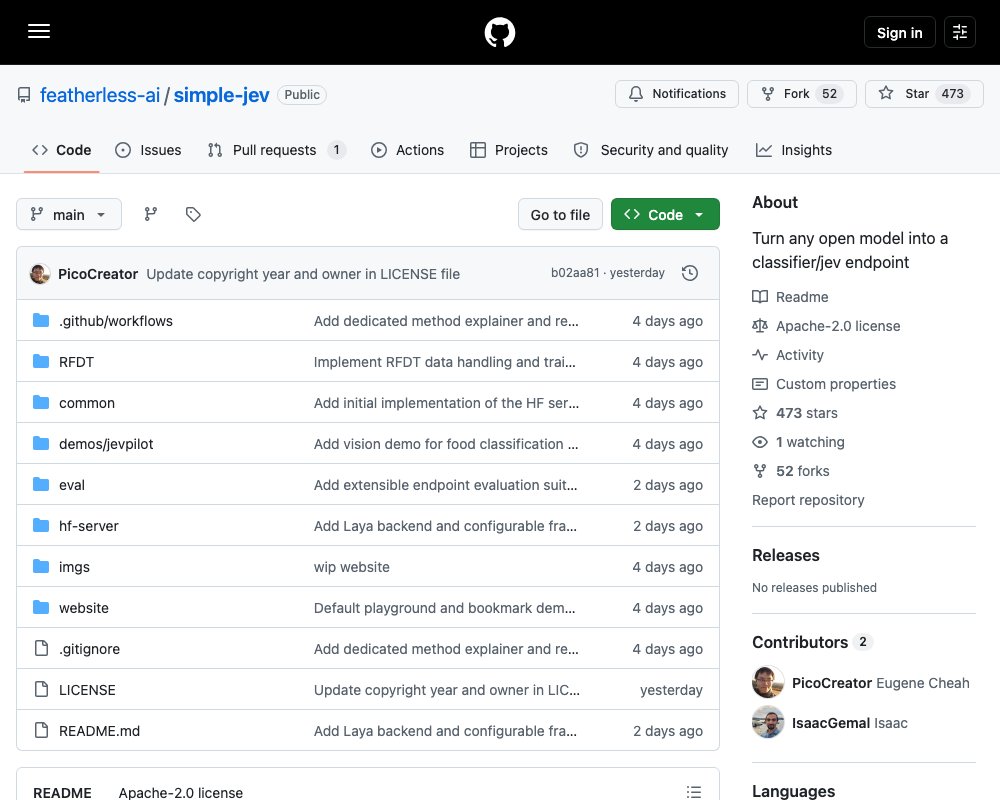The width and height of the screenshot is (1000, 800).
Task: Open Activity link in About
Action: (x=788, y=355)
